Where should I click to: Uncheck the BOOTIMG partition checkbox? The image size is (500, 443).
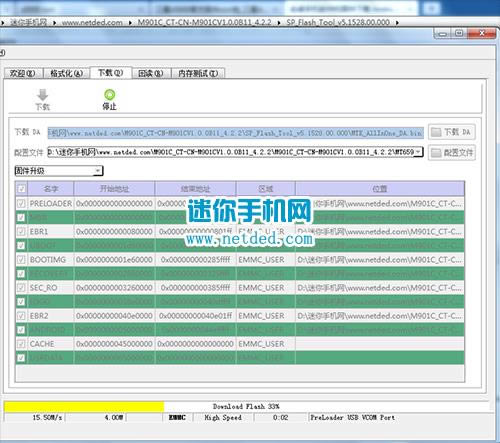click(x=21, y=259)
